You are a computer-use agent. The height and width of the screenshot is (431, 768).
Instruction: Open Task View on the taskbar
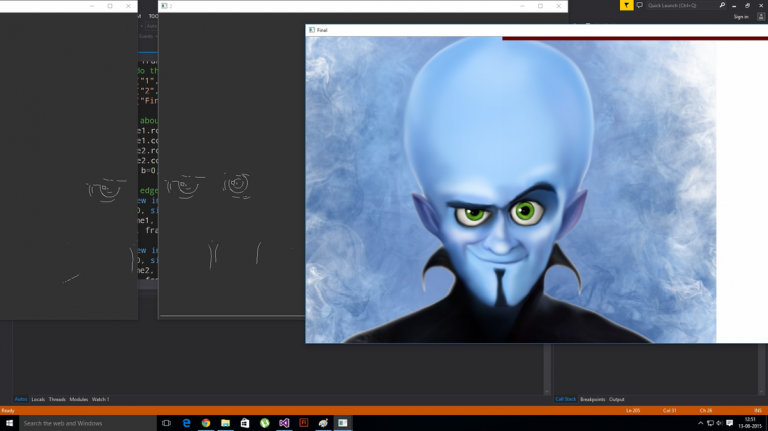[167, 423]
